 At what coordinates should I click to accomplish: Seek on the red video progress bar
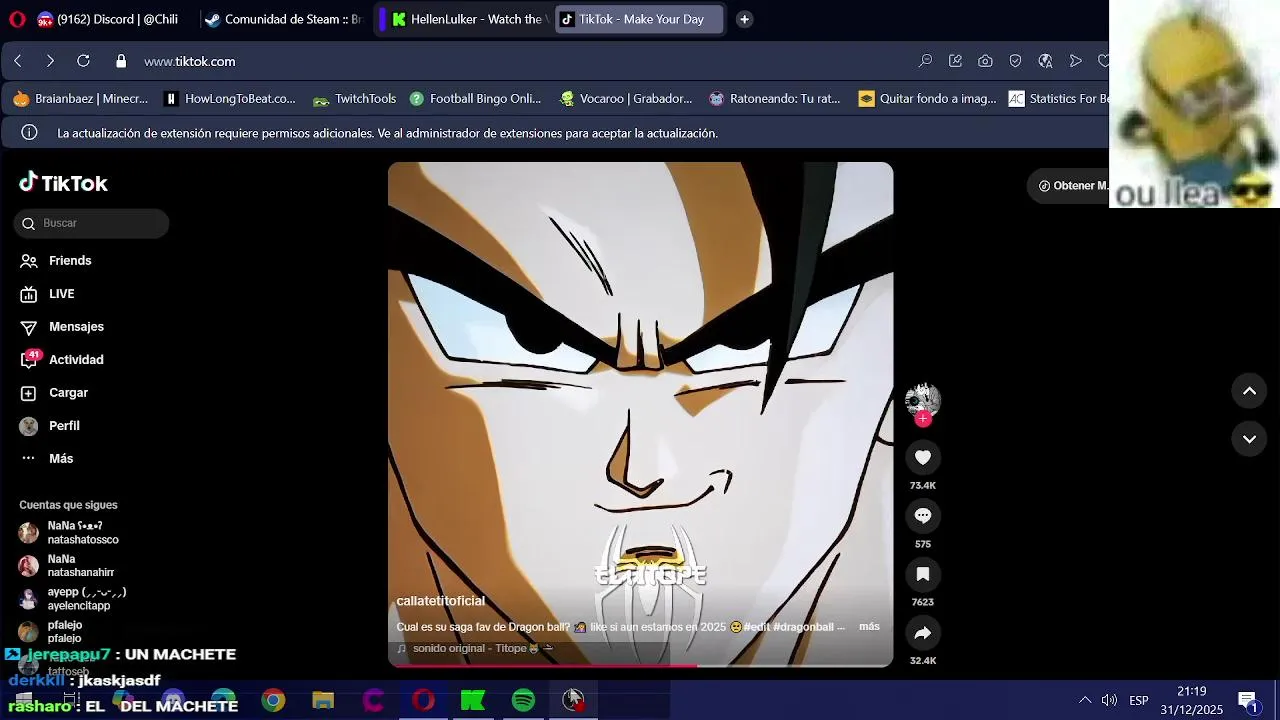pos(640,664)
